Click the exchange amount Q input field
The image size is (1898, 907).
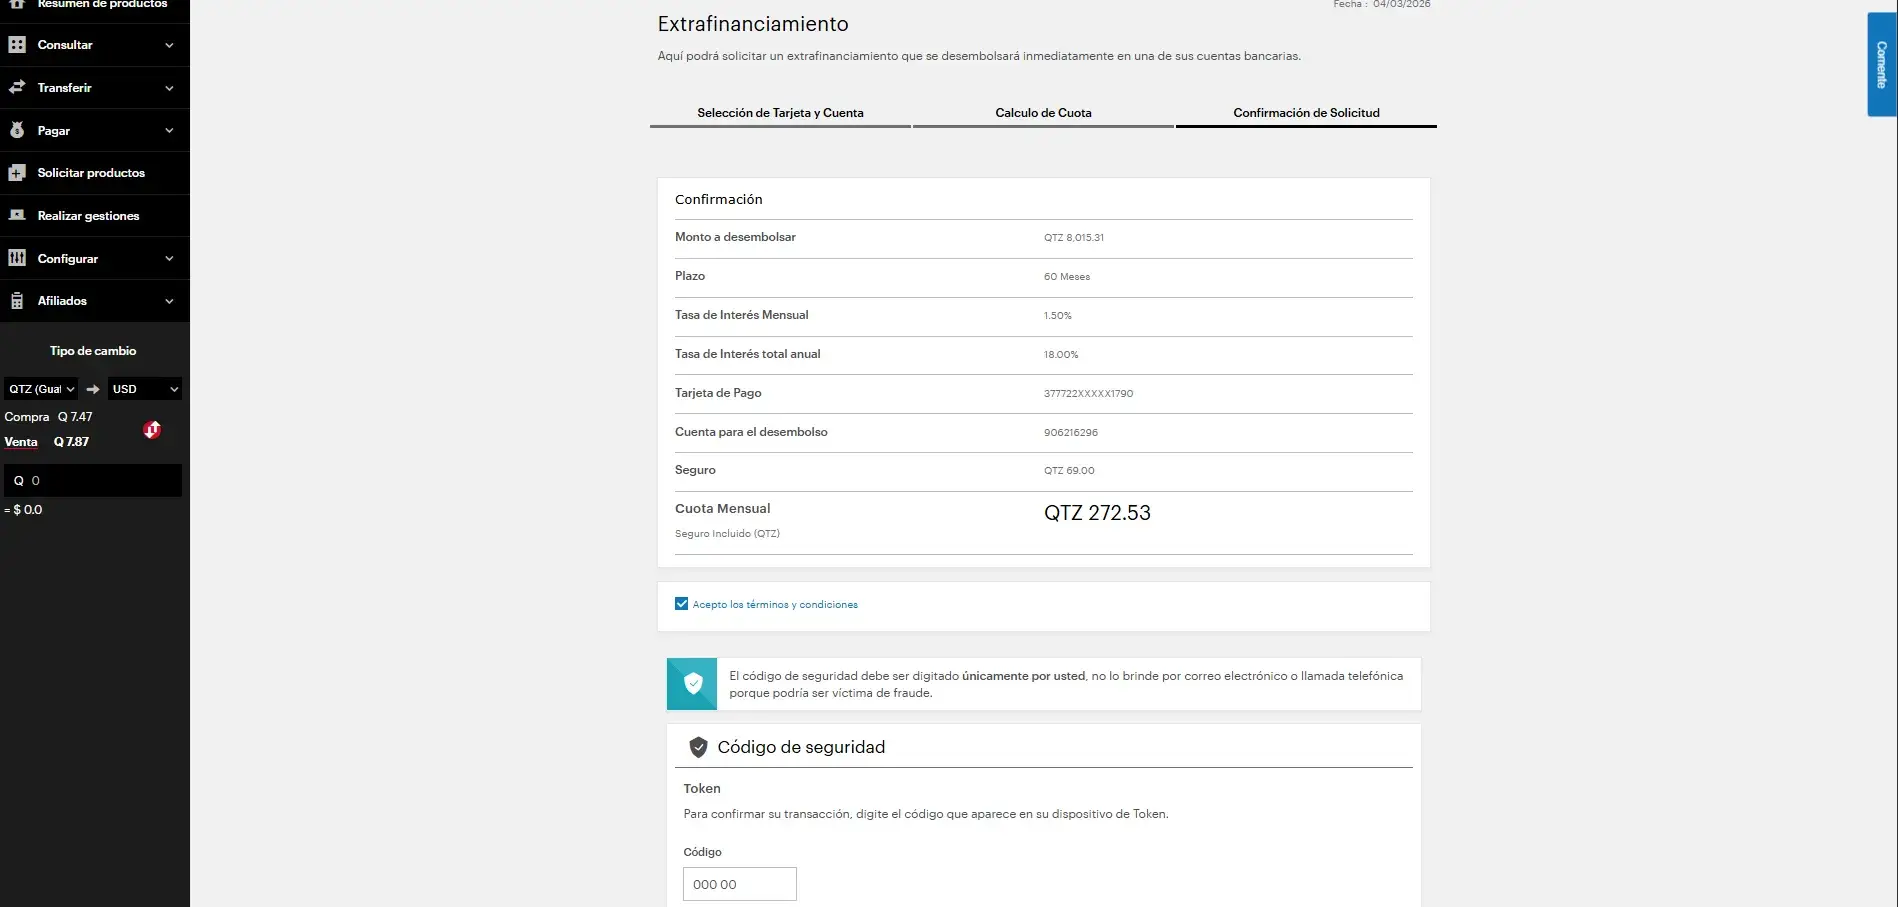(100, 481)
